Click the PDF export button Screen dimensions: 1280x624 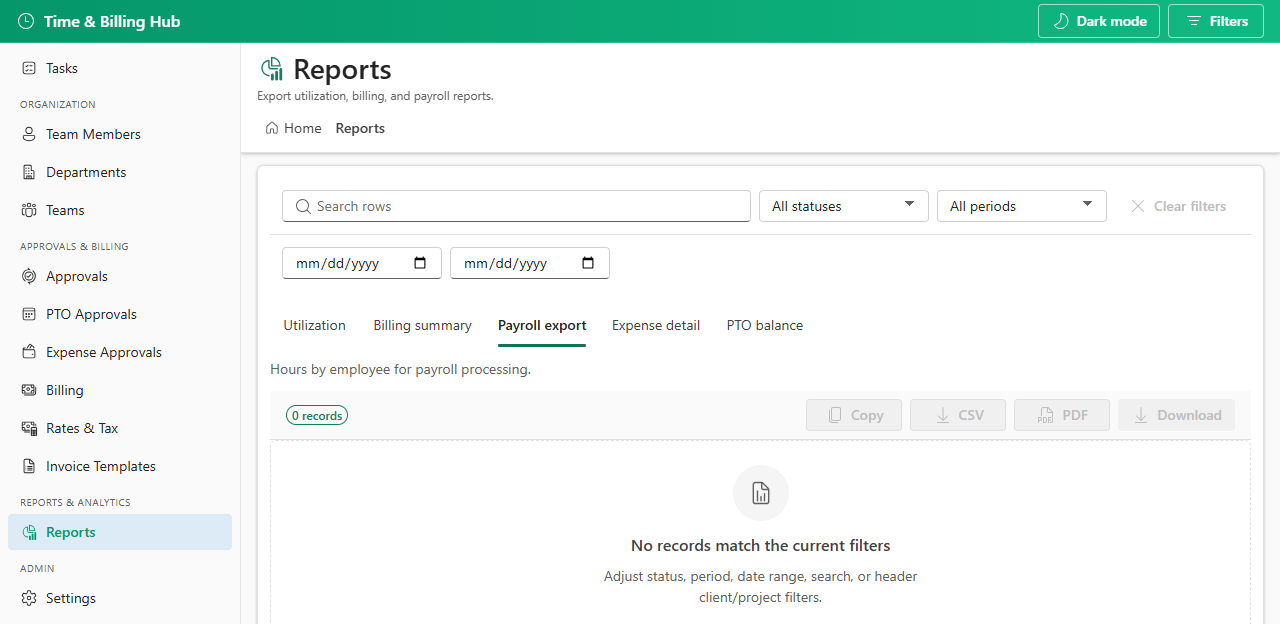pos(1062,415)
